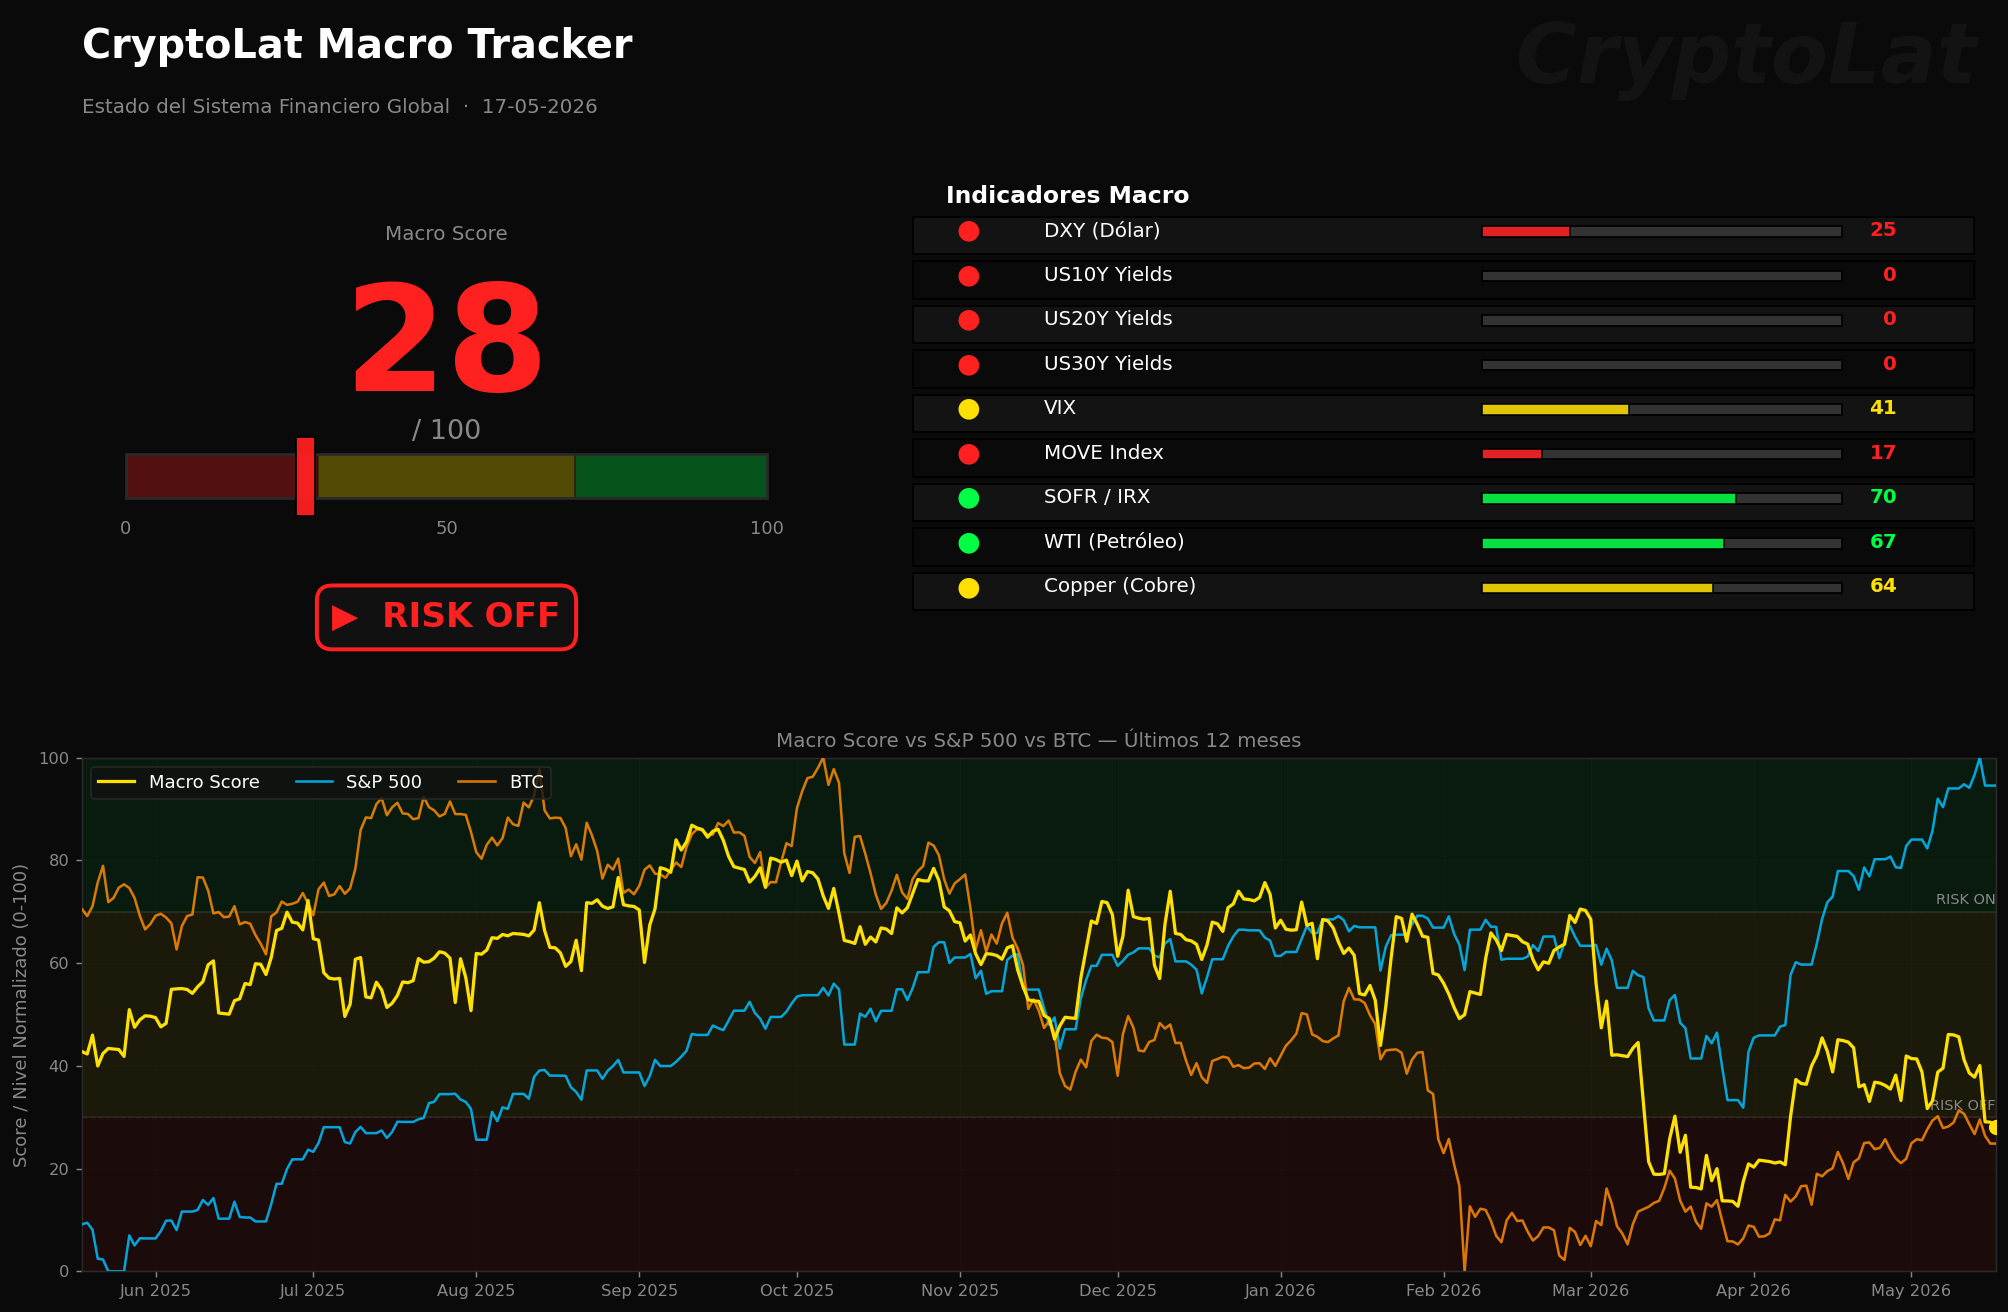2008x1312 pixels.
Task: Click the Macro Score label above the 28
Action: [446, 234]
